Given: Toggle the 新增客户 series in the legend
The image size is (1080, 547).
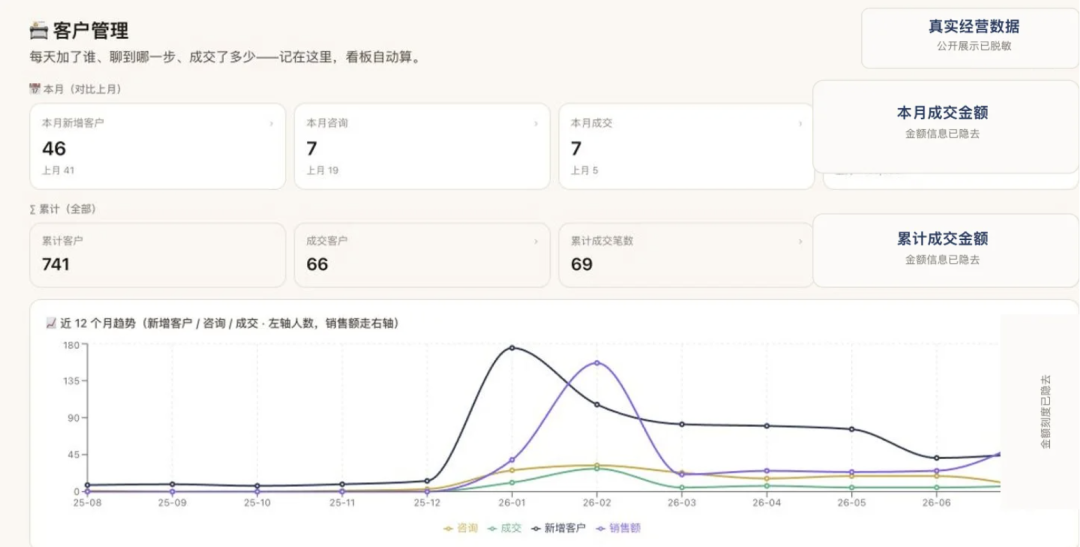Looking at the screenshot, I should click(x=559, y=528).
